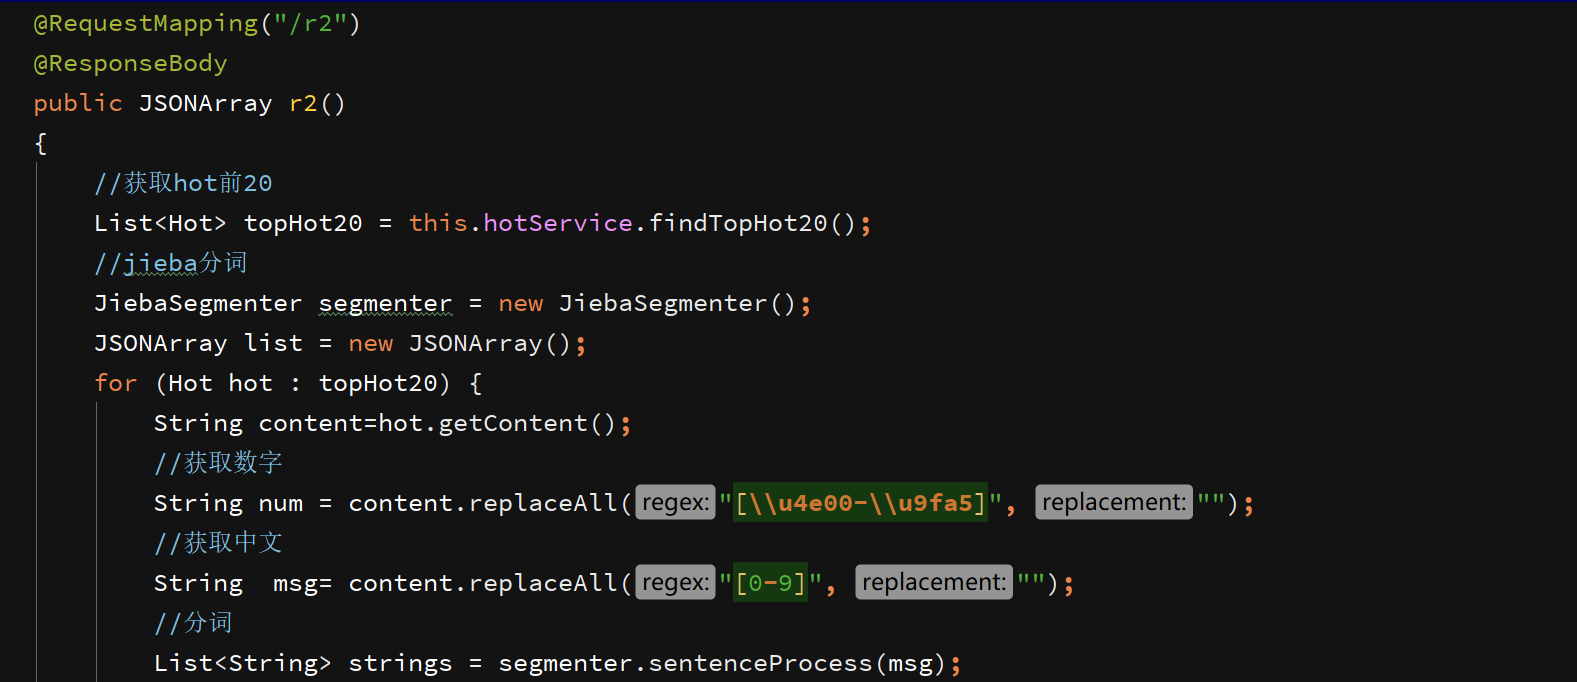The image size is (1577, 682).
Task: Click the "/r2" mapping path string
Action: click(x=310, y=23)
